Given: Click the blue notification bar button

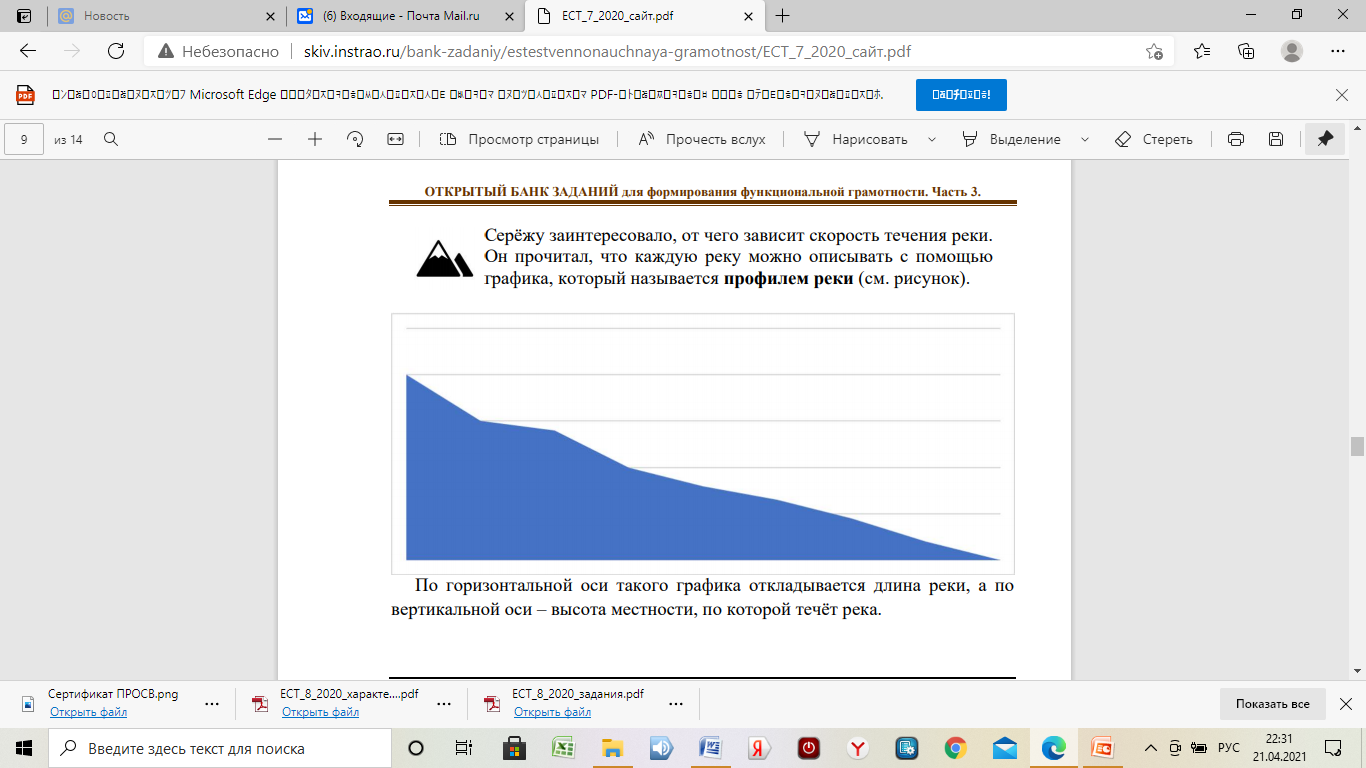Looking at the screenshot, I should coord(961,95).
